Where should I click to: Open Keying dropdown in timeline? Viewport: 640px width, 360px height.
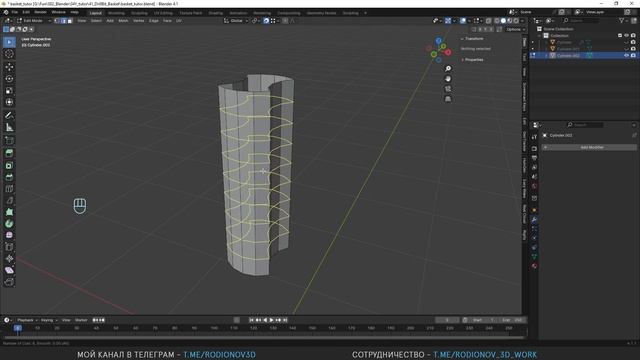pyautogui.click(x=49, y=320)
